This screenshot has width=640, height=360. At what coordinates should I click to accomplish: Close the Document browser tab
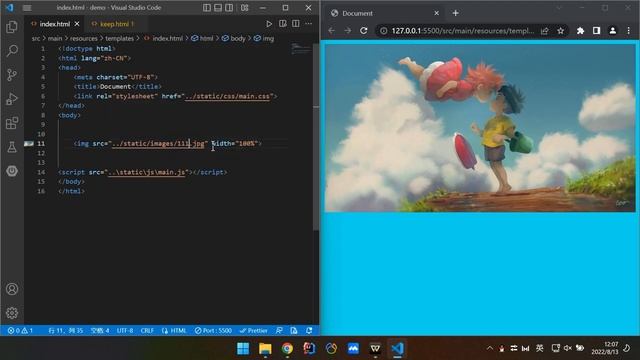coord(436,13)
